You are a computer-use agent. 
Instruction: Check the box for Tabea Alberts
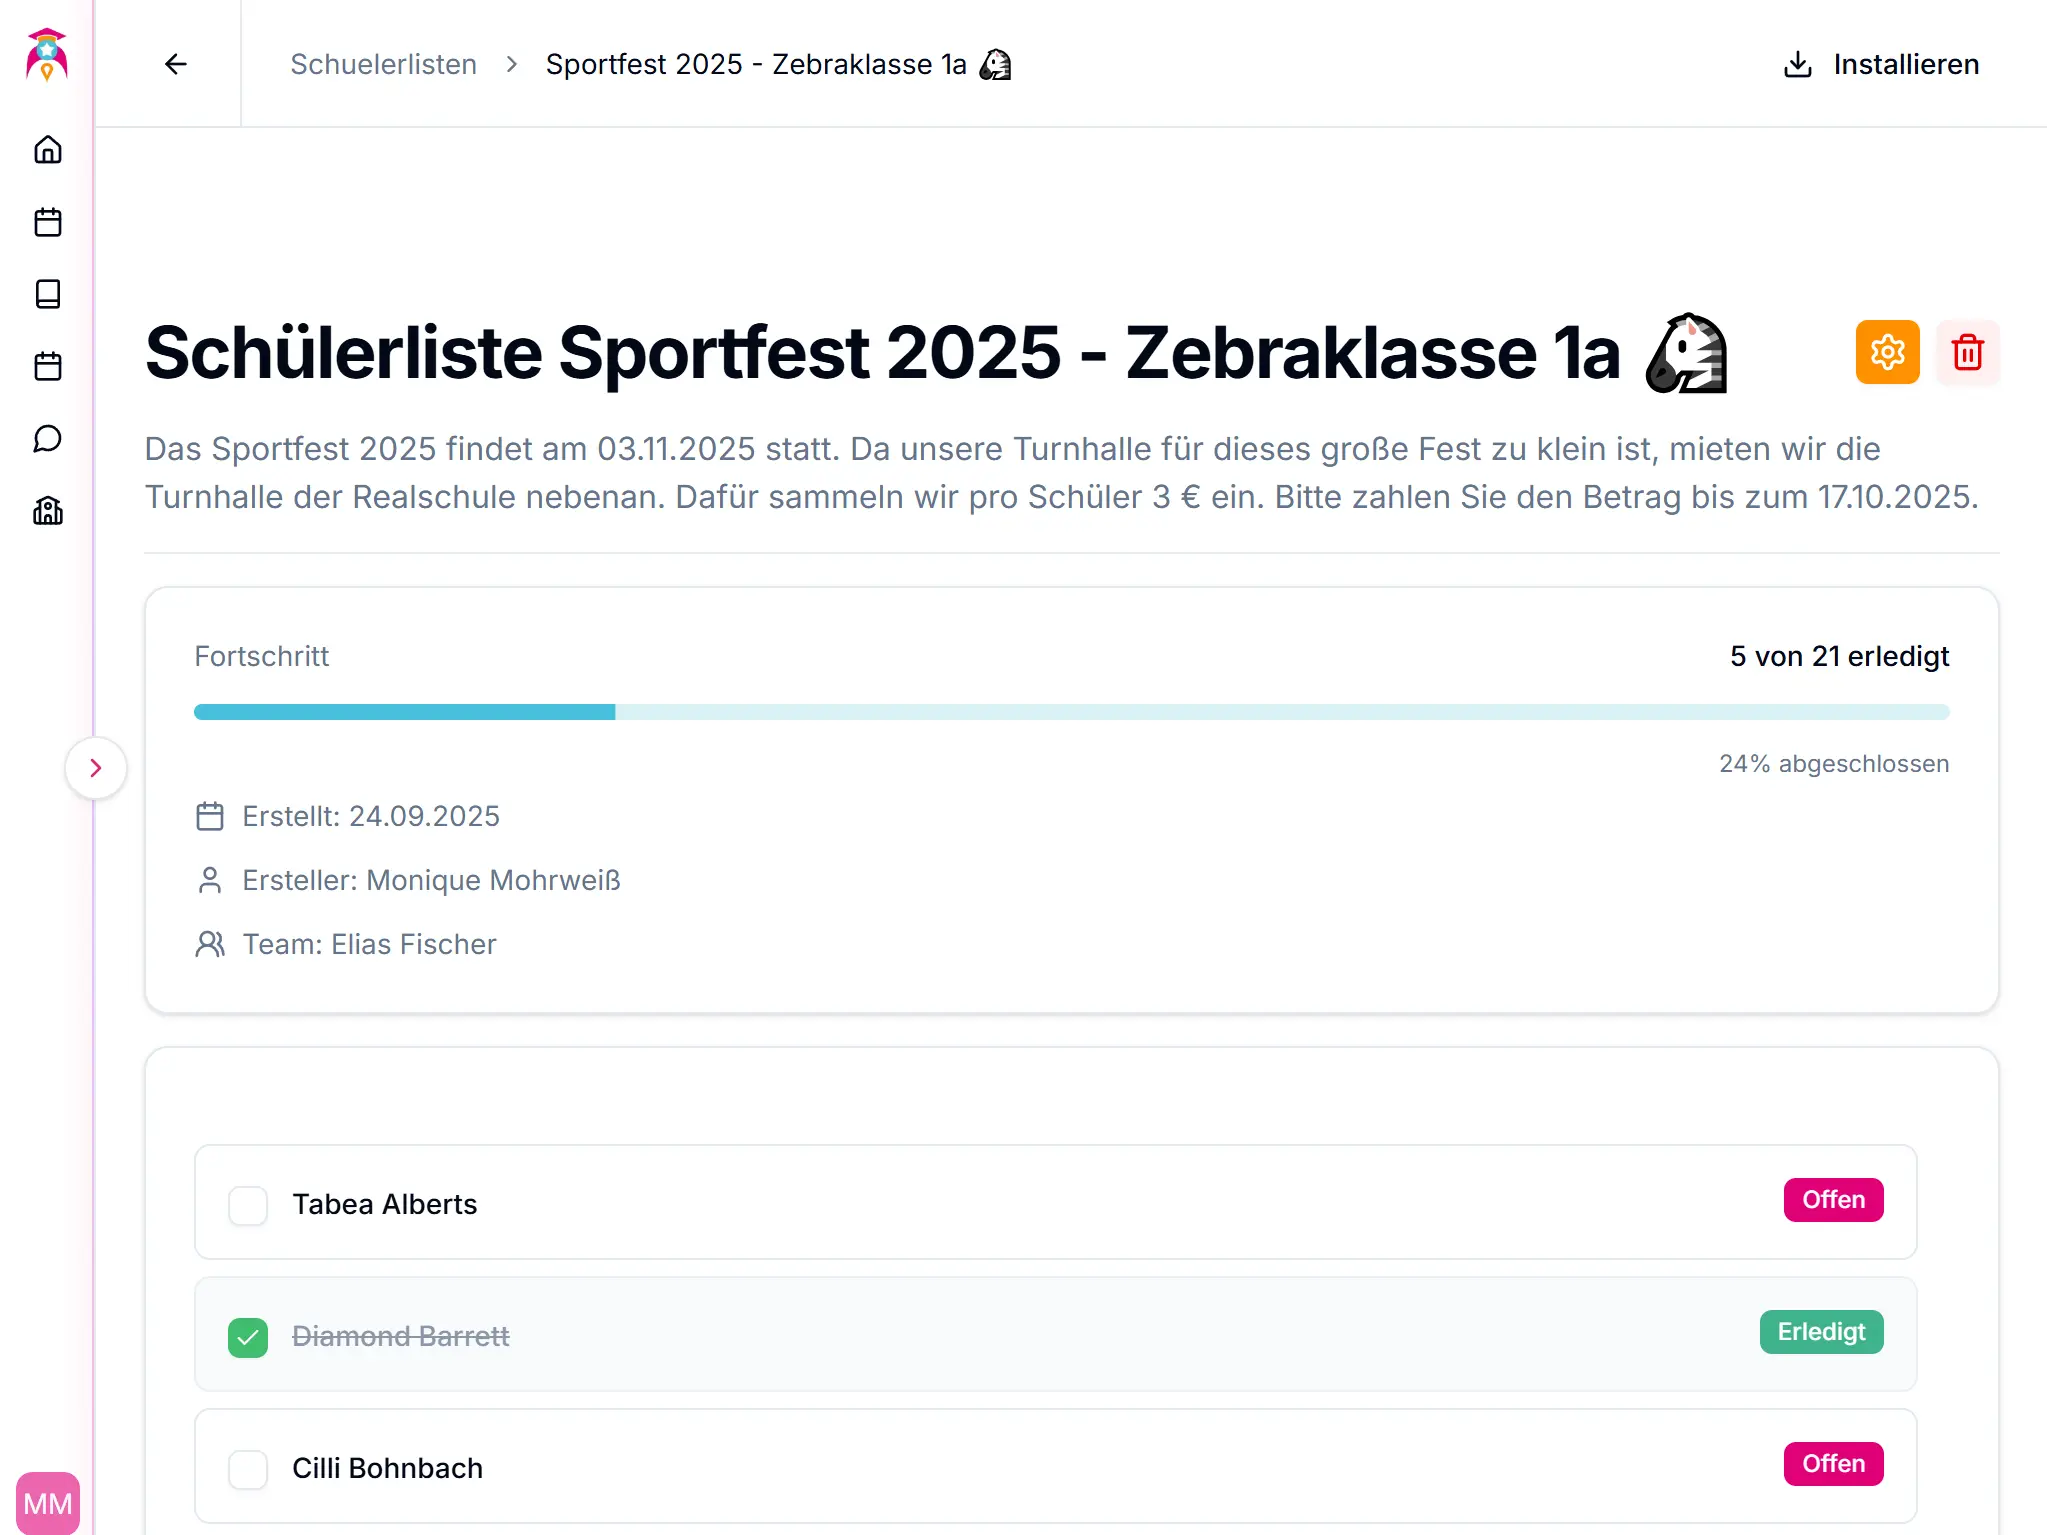[248, 1205]
